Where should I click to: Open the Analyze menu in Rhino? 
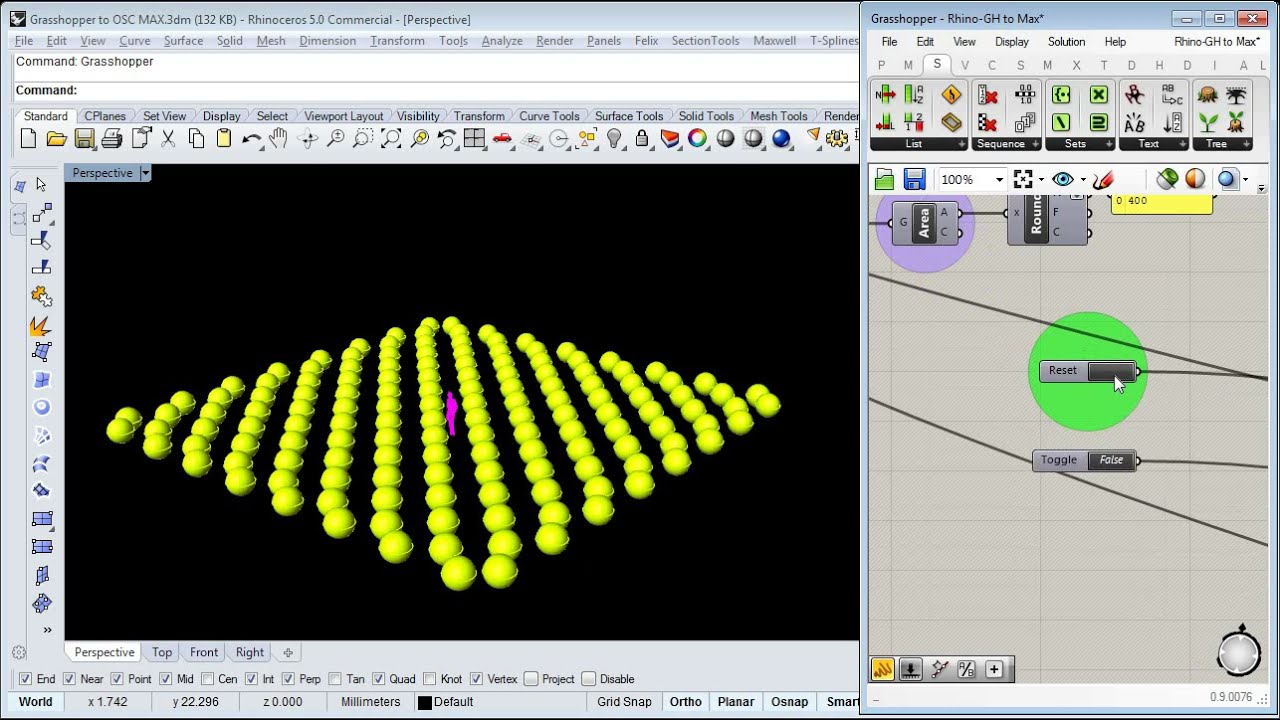click(x=502, y=41)
